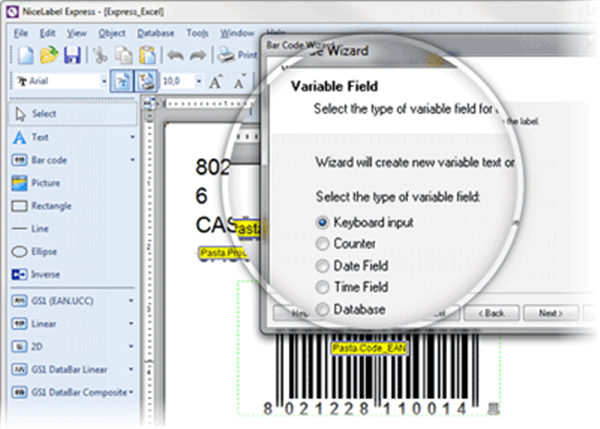Image resolution: width=600 pixels, height=429 pixels.
Task: Select the Time Field radio option
Action: click(x=322, y=287)
